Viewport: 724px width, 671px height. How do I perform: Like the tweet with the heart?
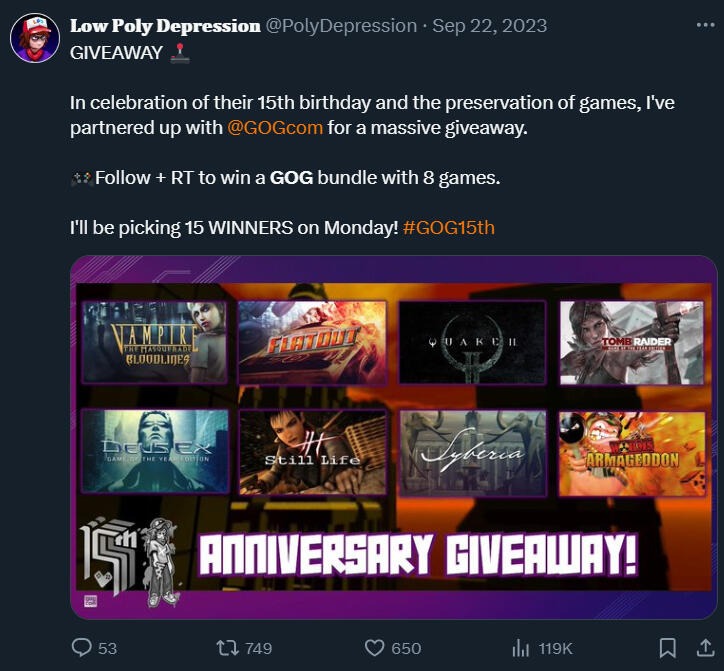[x=374, y=647]
